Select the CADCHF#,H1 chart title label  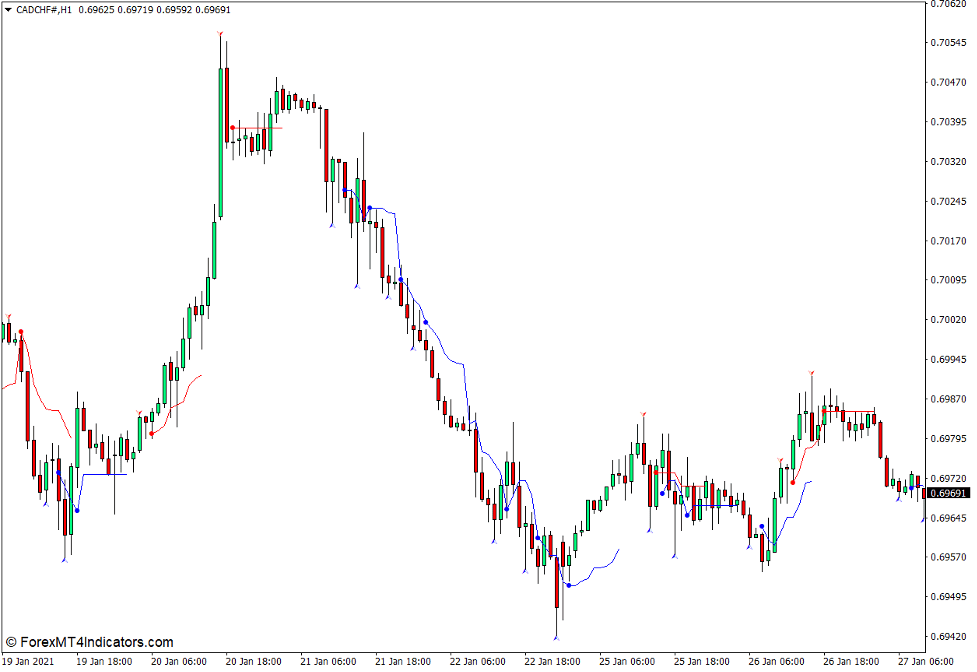45,9
